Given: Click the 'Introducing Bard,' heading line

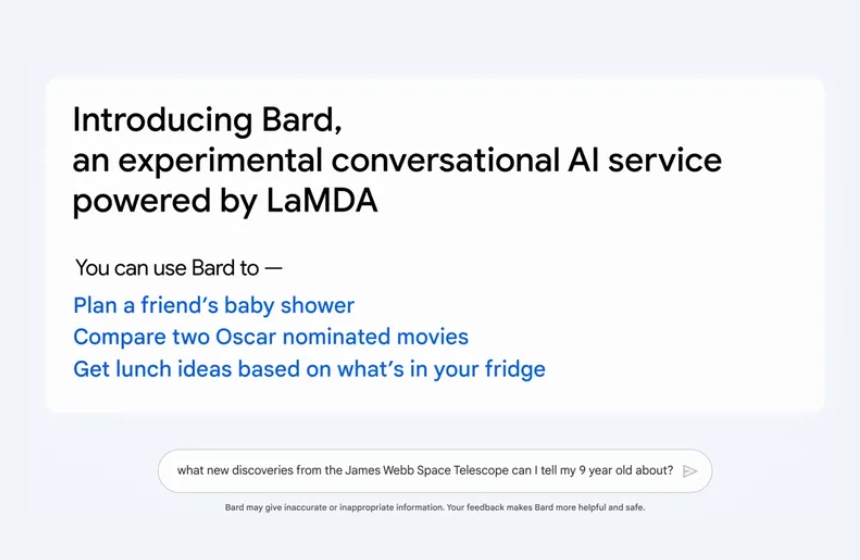Looking at the screenshot, I should click(x=207, y=120).
